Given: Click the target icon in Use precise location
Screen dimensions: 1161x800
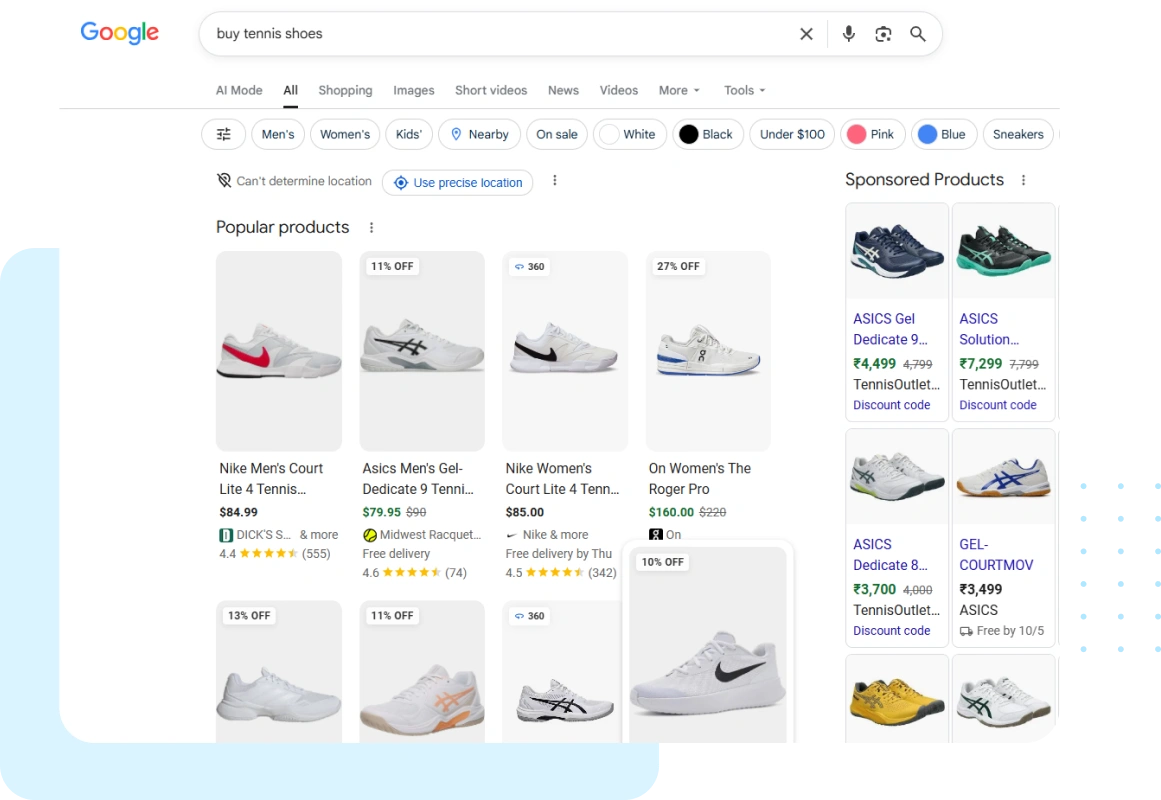Looking at the screenshot, I should [401, 183].
